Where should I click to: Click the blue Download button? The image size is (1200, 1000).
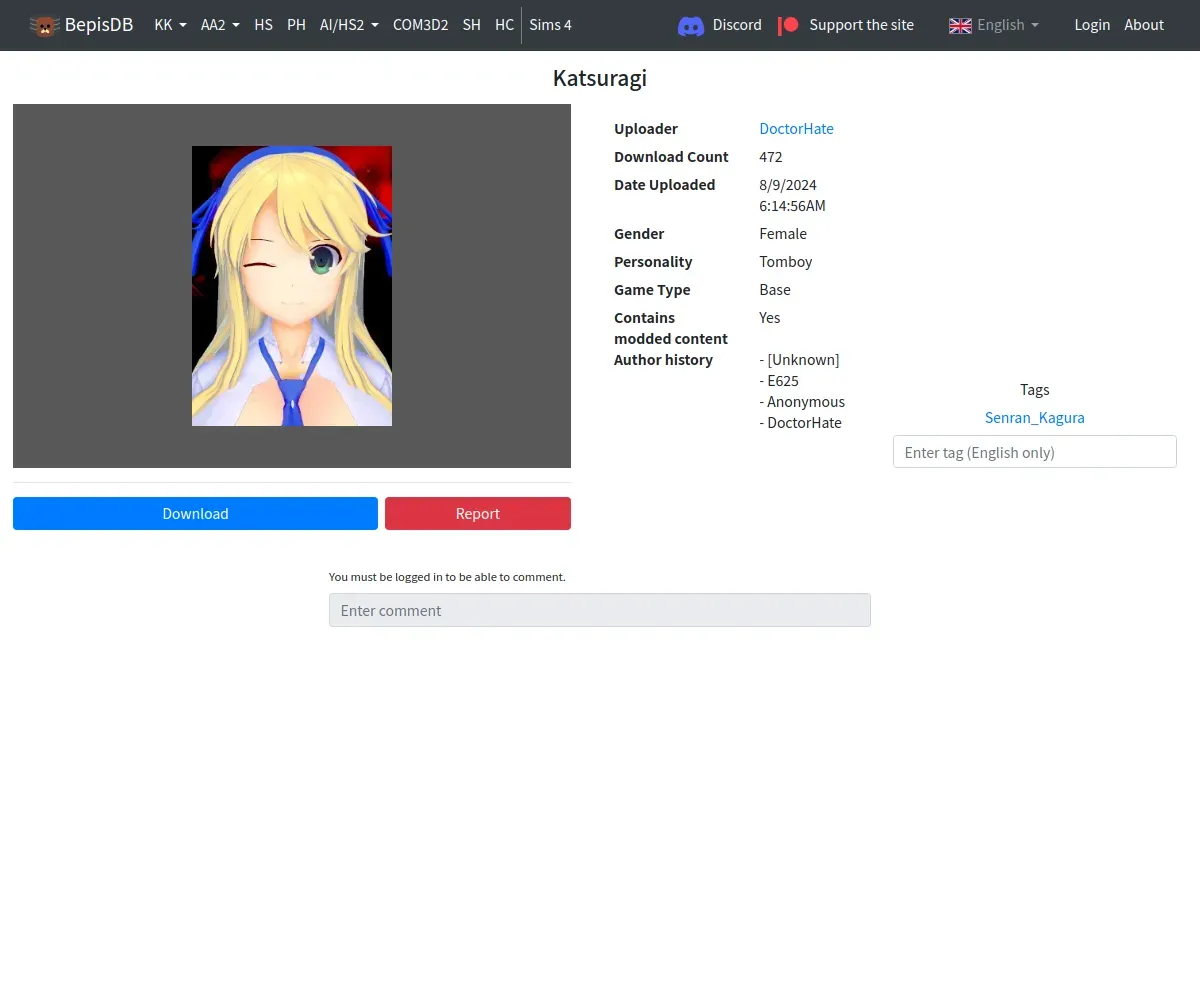pos(195,514)
